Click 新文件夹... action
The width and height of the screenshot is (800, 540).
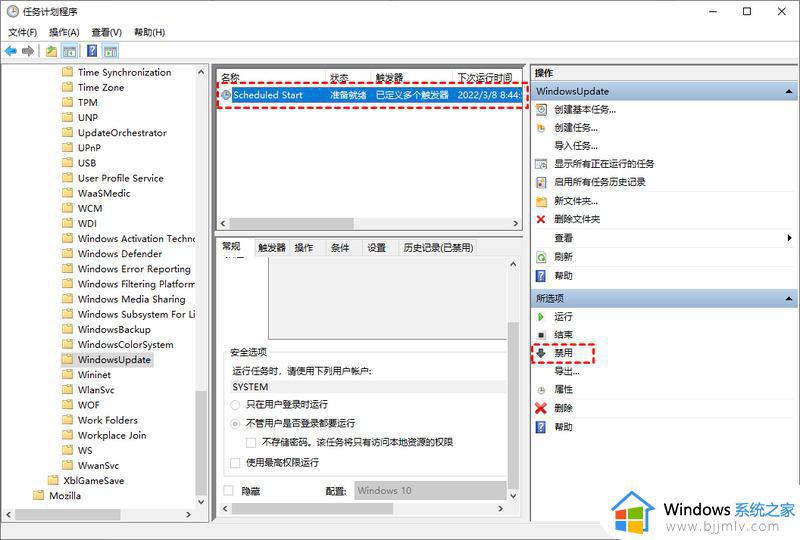point(576,201)
